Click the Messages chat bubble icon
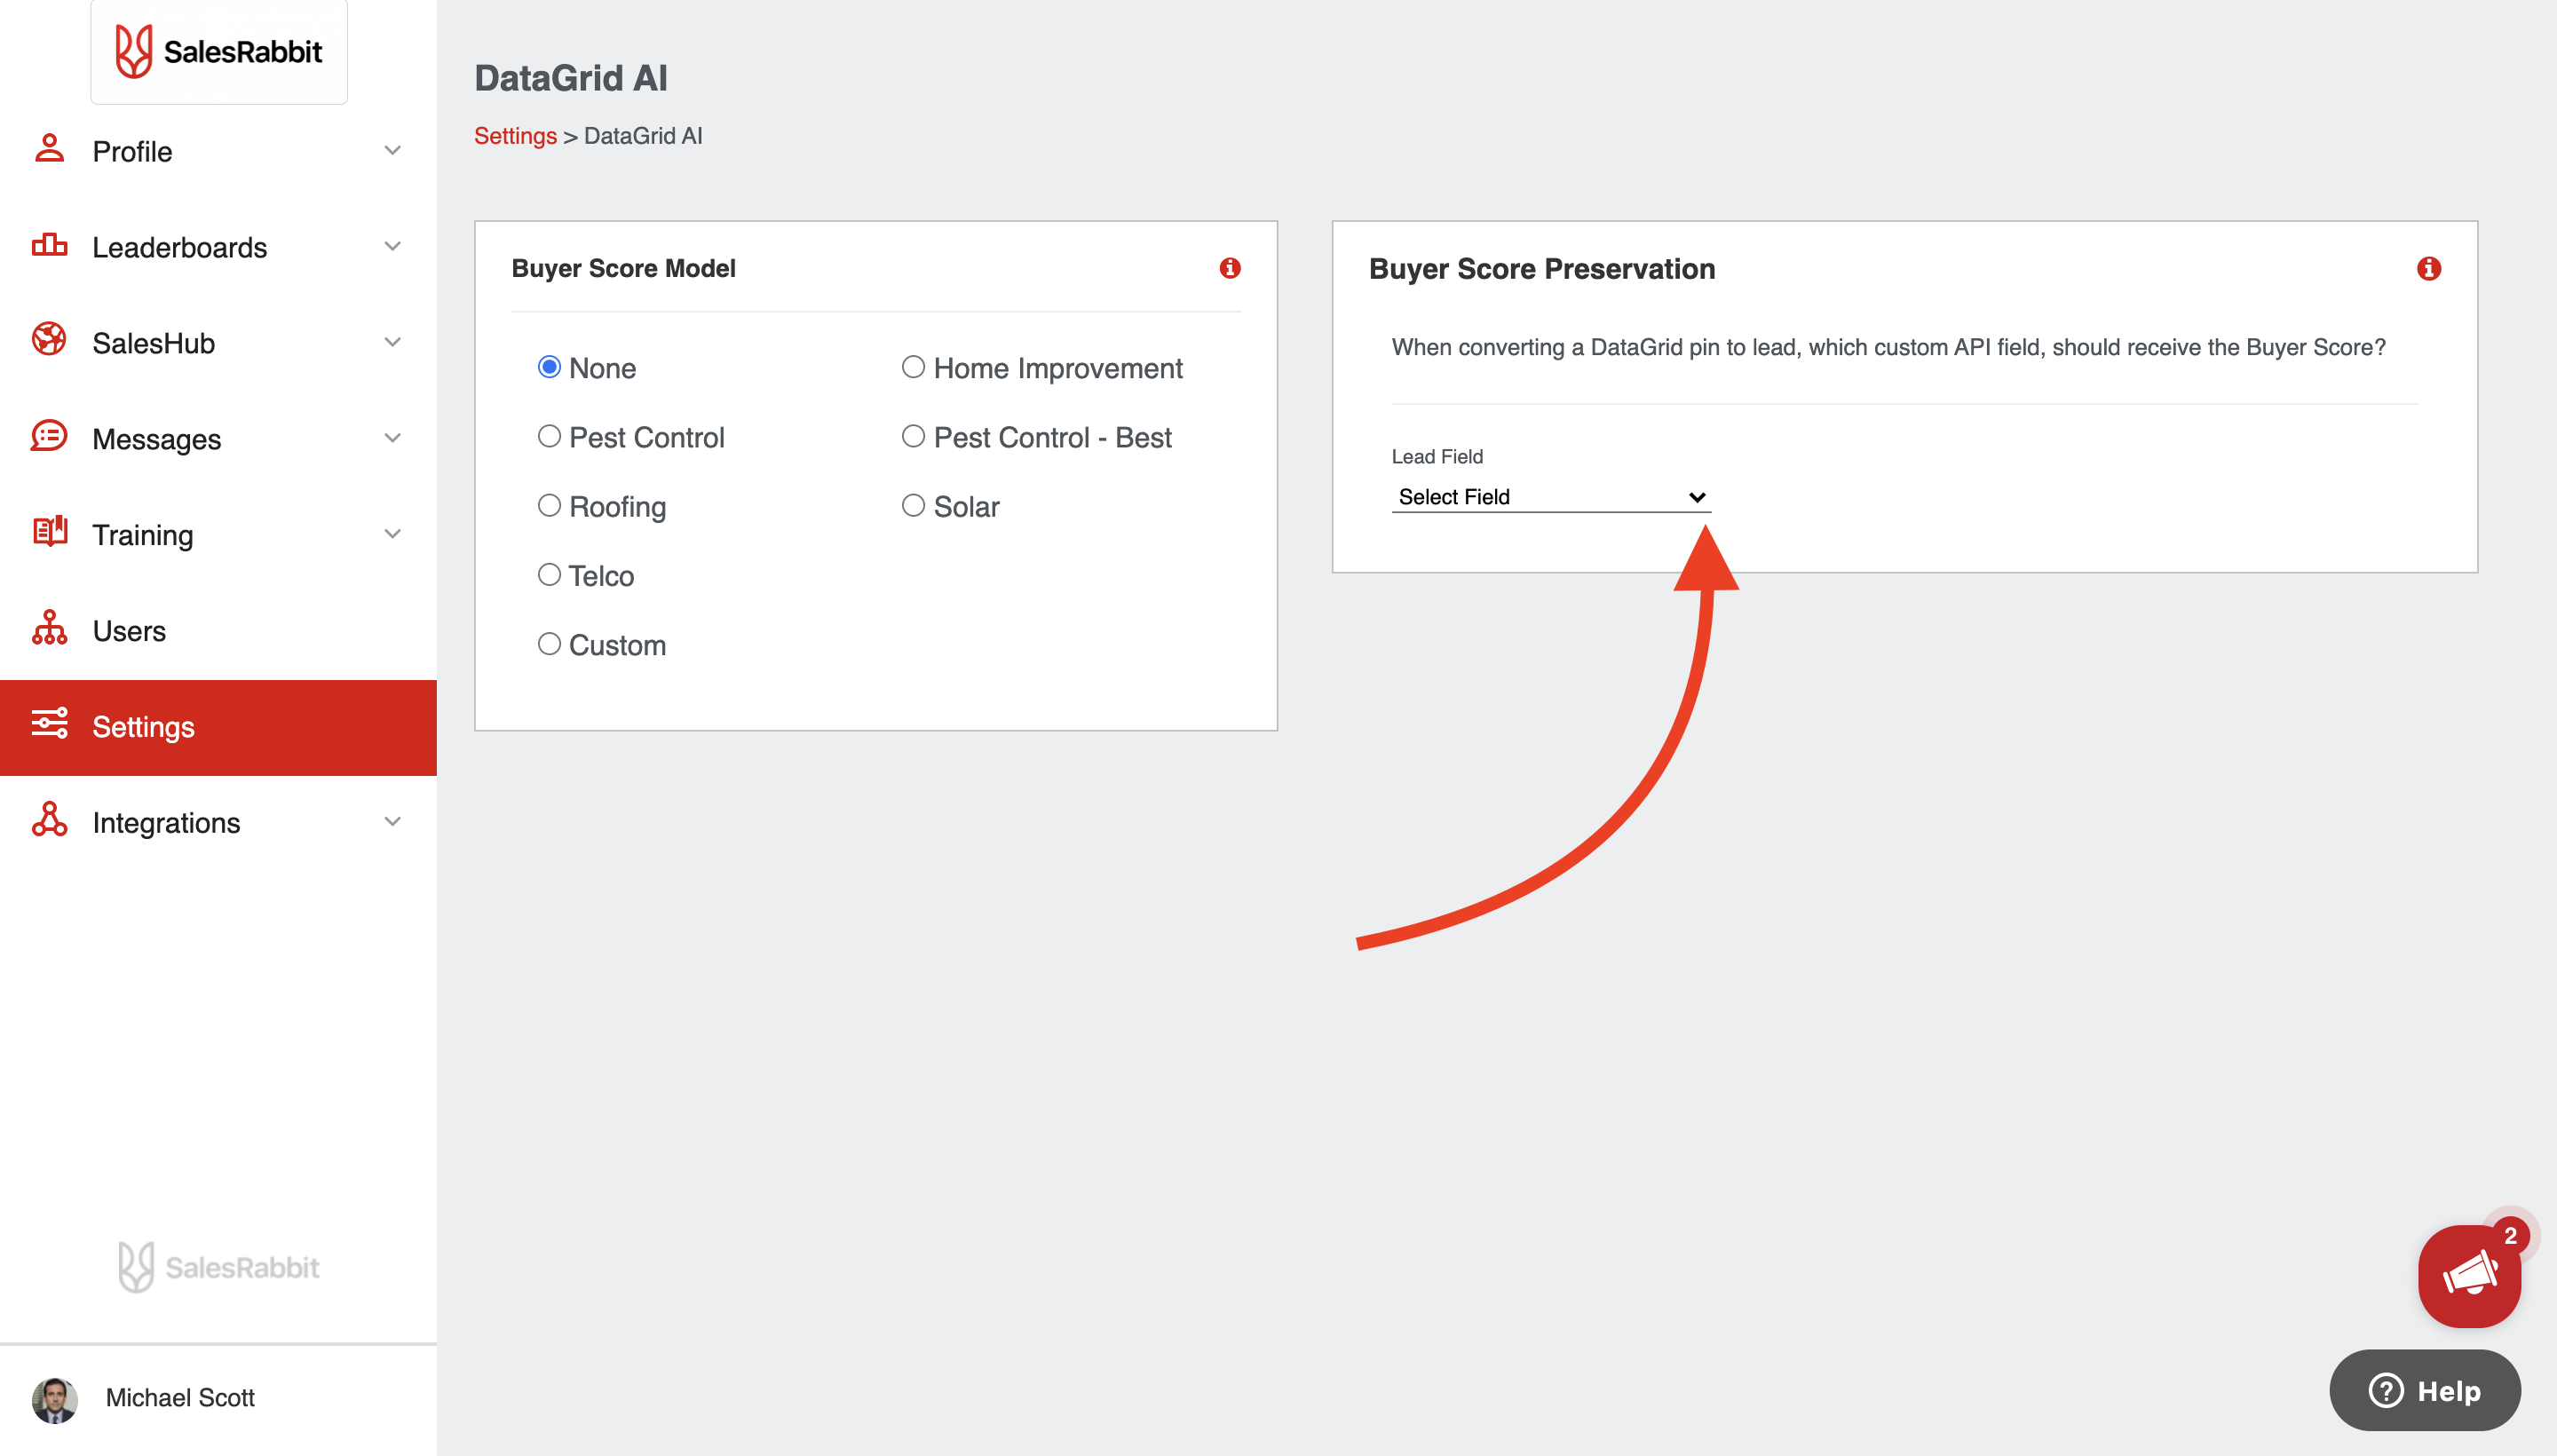This screenshot has height=1456, width=2557. pos(49,436)
